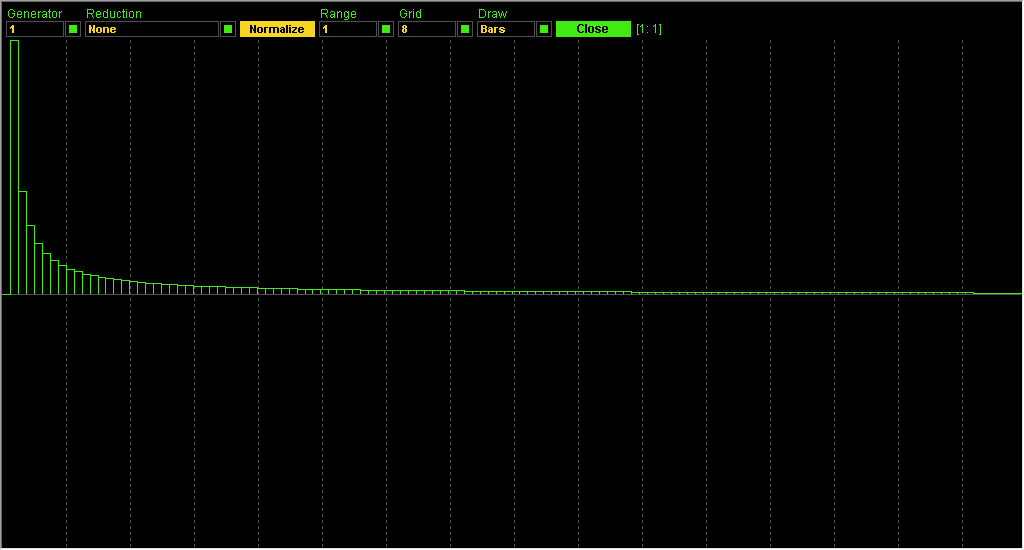
Task: Click the green square beside Range field
Action: pos(386,29)
